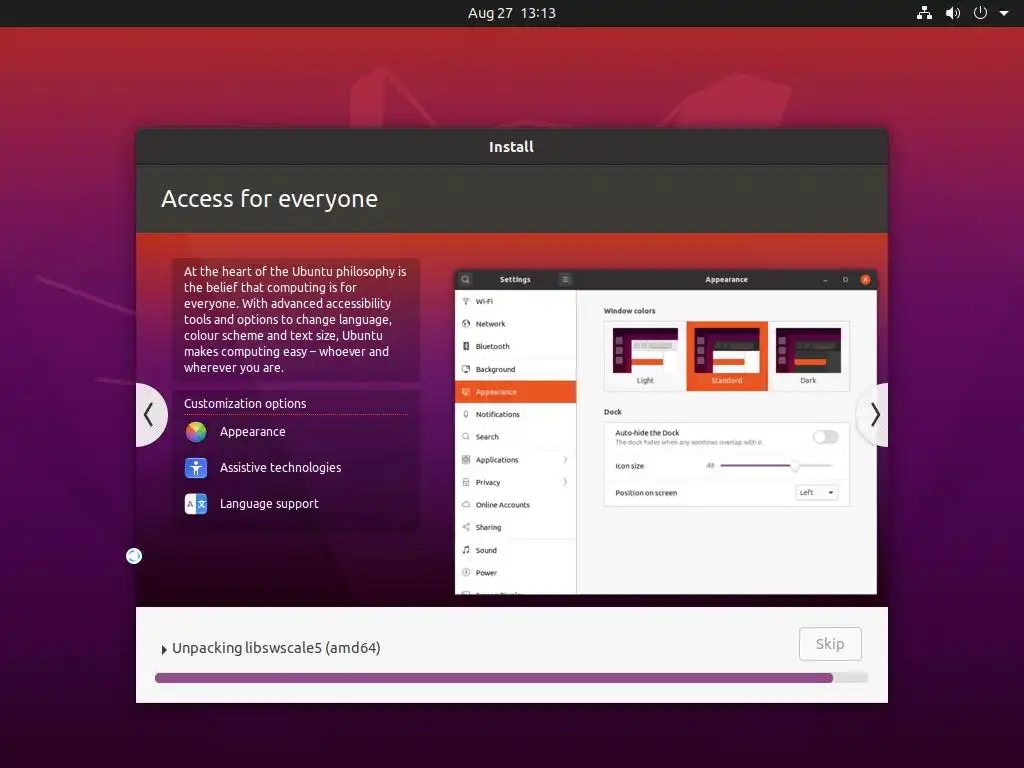The width and height of the screenshot is (1024, 768).
Task: Click the Dock section label
Action: pos(613,412)
